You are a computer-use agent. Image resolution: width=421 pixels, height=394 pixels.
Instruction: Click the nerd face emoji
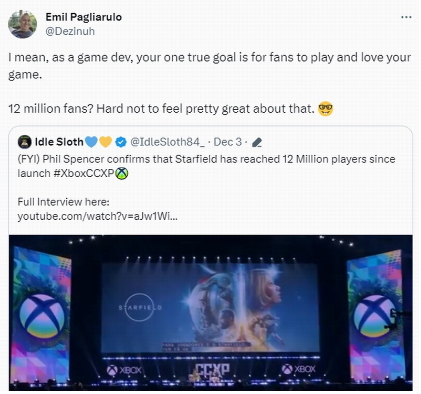[x=325, y=109]
